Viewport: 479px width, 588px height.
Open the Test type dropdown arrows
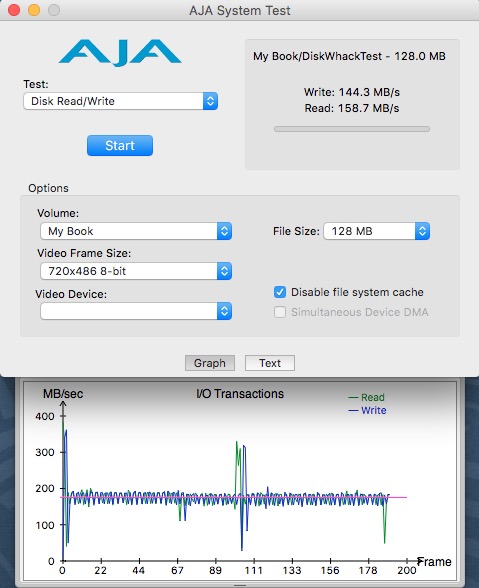(x=210, y=101)
